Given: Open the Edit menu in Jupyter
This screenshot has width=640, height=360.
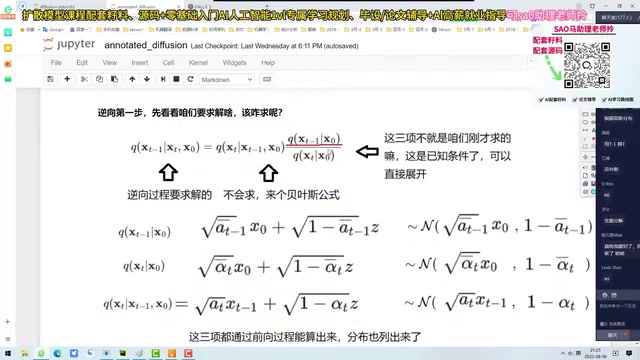Looking at the screenshot, I should (82, 62).
